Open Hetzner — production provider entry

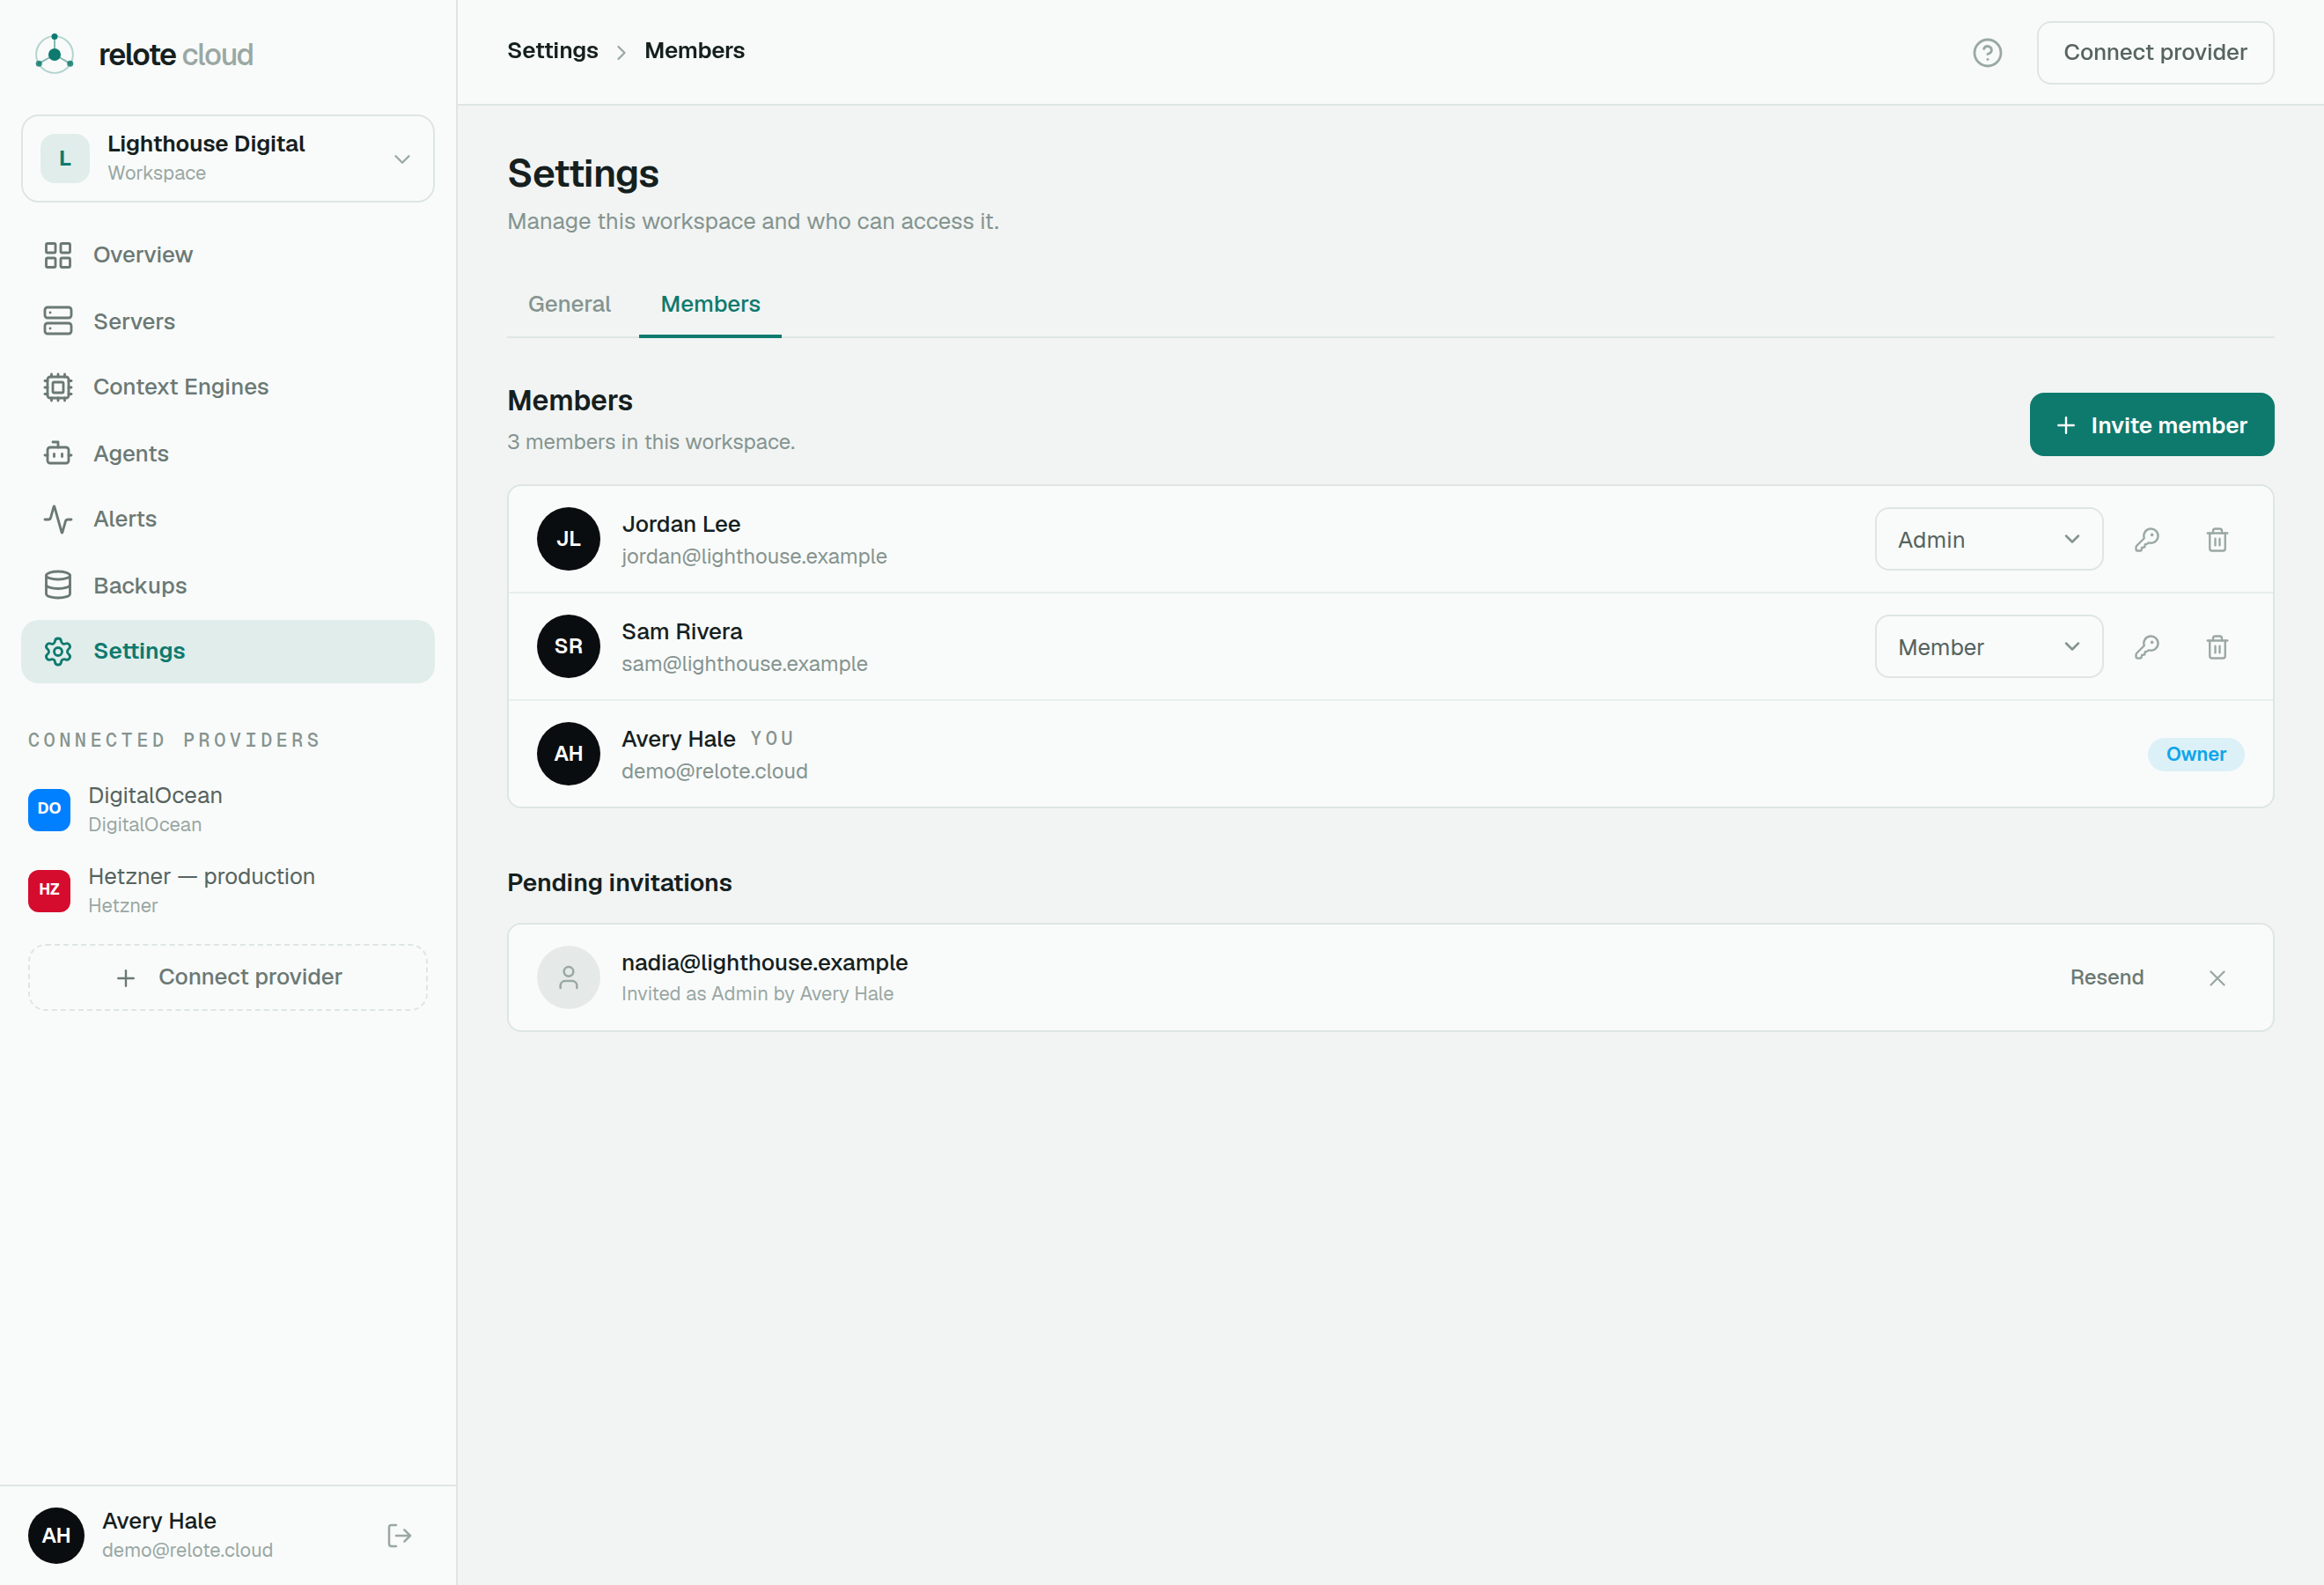[x=228, y=890]
